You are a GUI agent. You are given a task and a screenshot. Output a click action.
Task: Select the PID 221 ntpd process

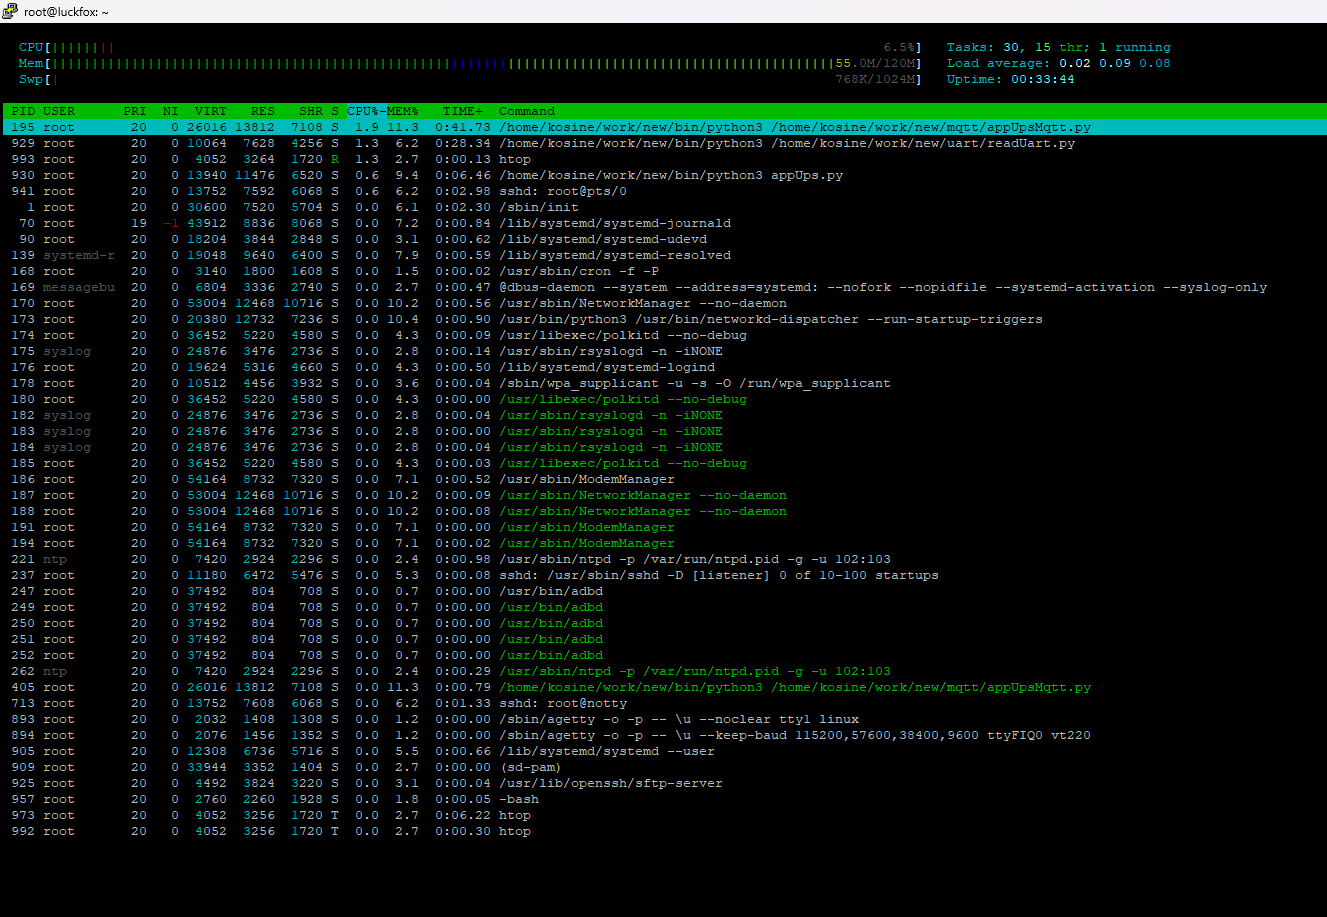663,559
